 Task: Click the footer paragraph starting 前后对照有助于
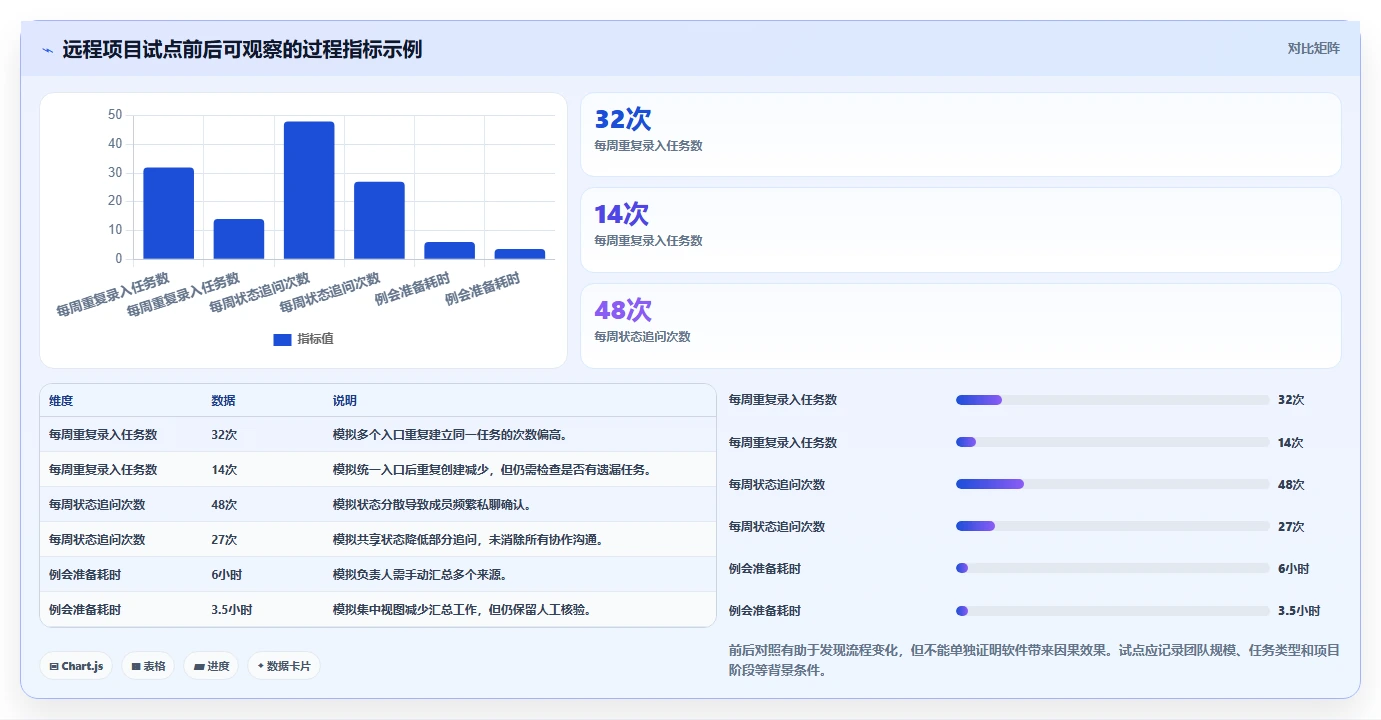click(x=1034, y=661)
